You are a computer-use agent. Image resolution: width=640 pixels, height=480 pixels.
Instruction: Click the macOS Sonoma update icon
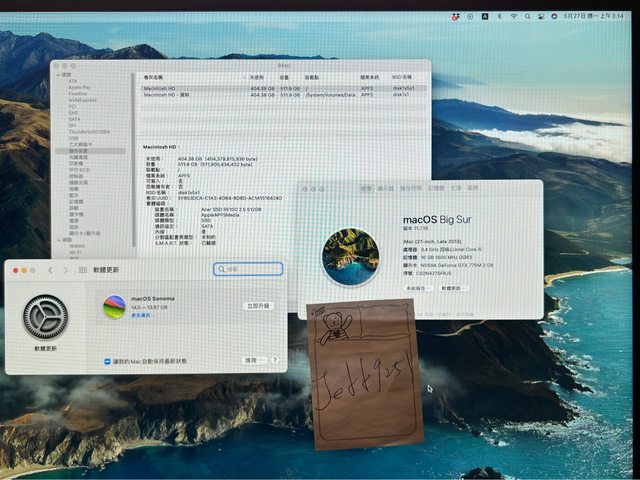(114, 307)
